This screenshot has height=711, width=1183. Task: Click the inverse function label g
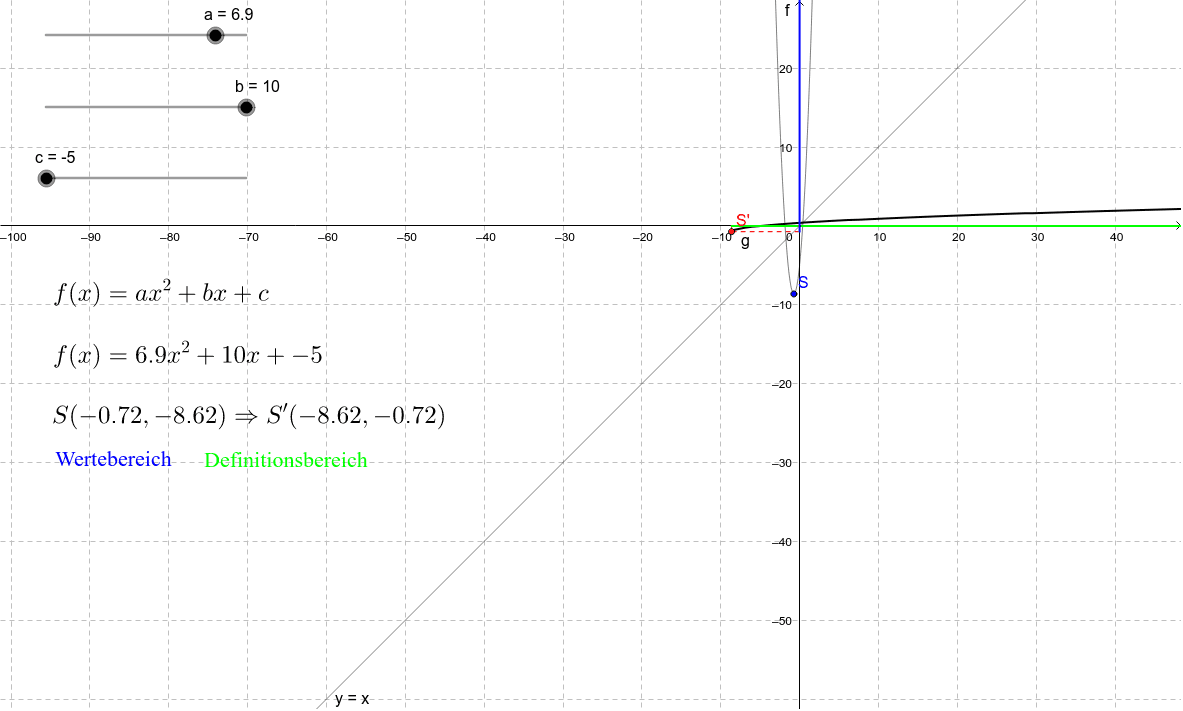pos(745,242)
